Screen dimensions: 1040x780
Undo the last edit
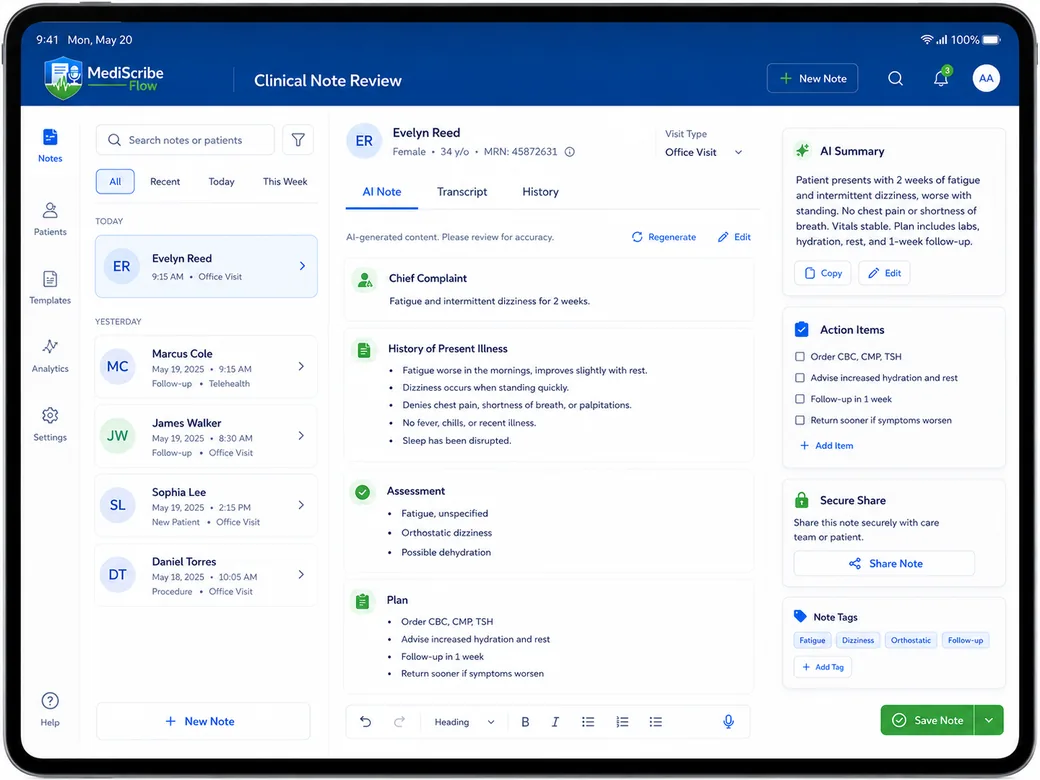point(365,722)
